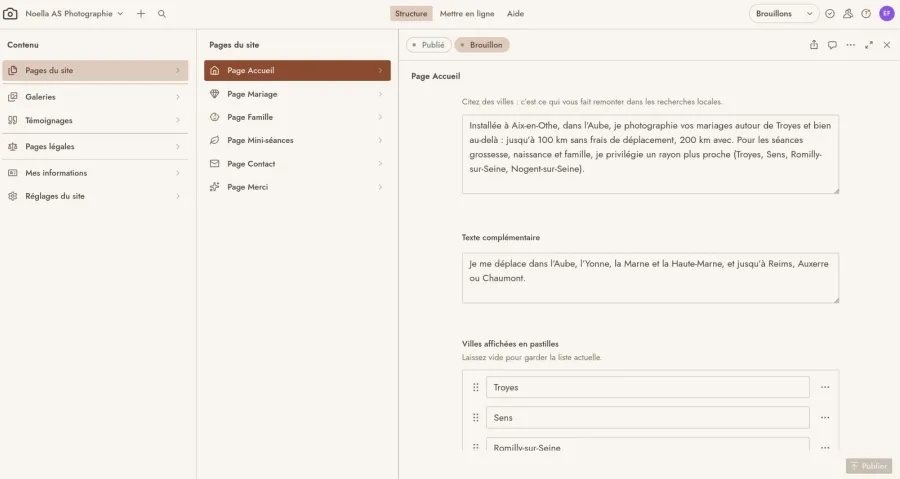Expand the Galeries chevron
Screen dimensions: 900x479
click(x=178, y=97)
